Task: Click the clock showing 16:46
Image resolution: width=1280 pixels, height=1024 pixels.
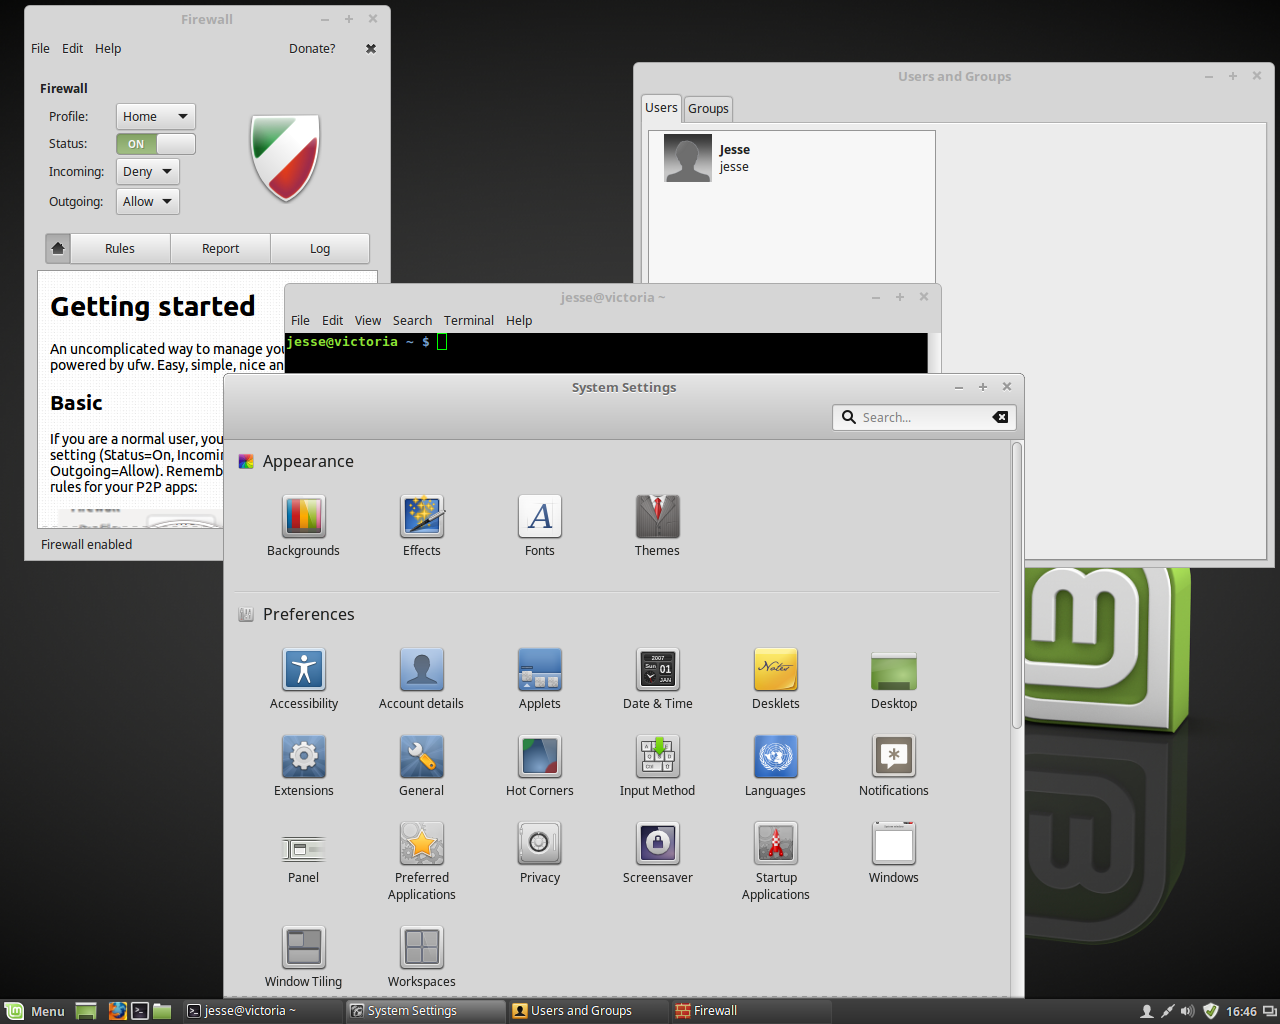Action: 1241,1011
